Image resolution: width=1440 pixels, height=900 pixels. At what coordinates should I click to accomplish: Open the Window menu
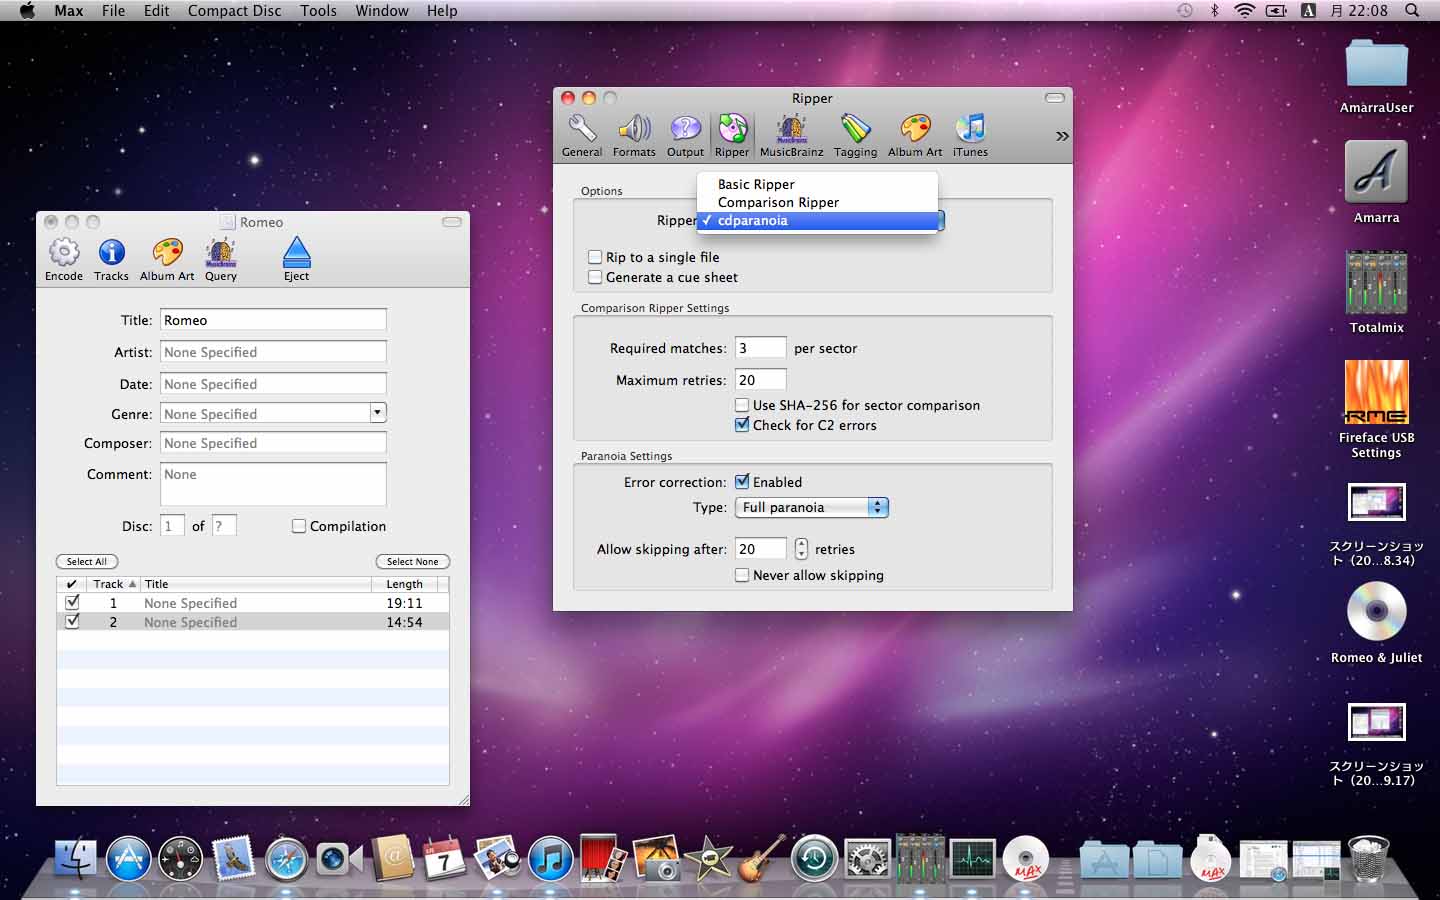(382, 11)
